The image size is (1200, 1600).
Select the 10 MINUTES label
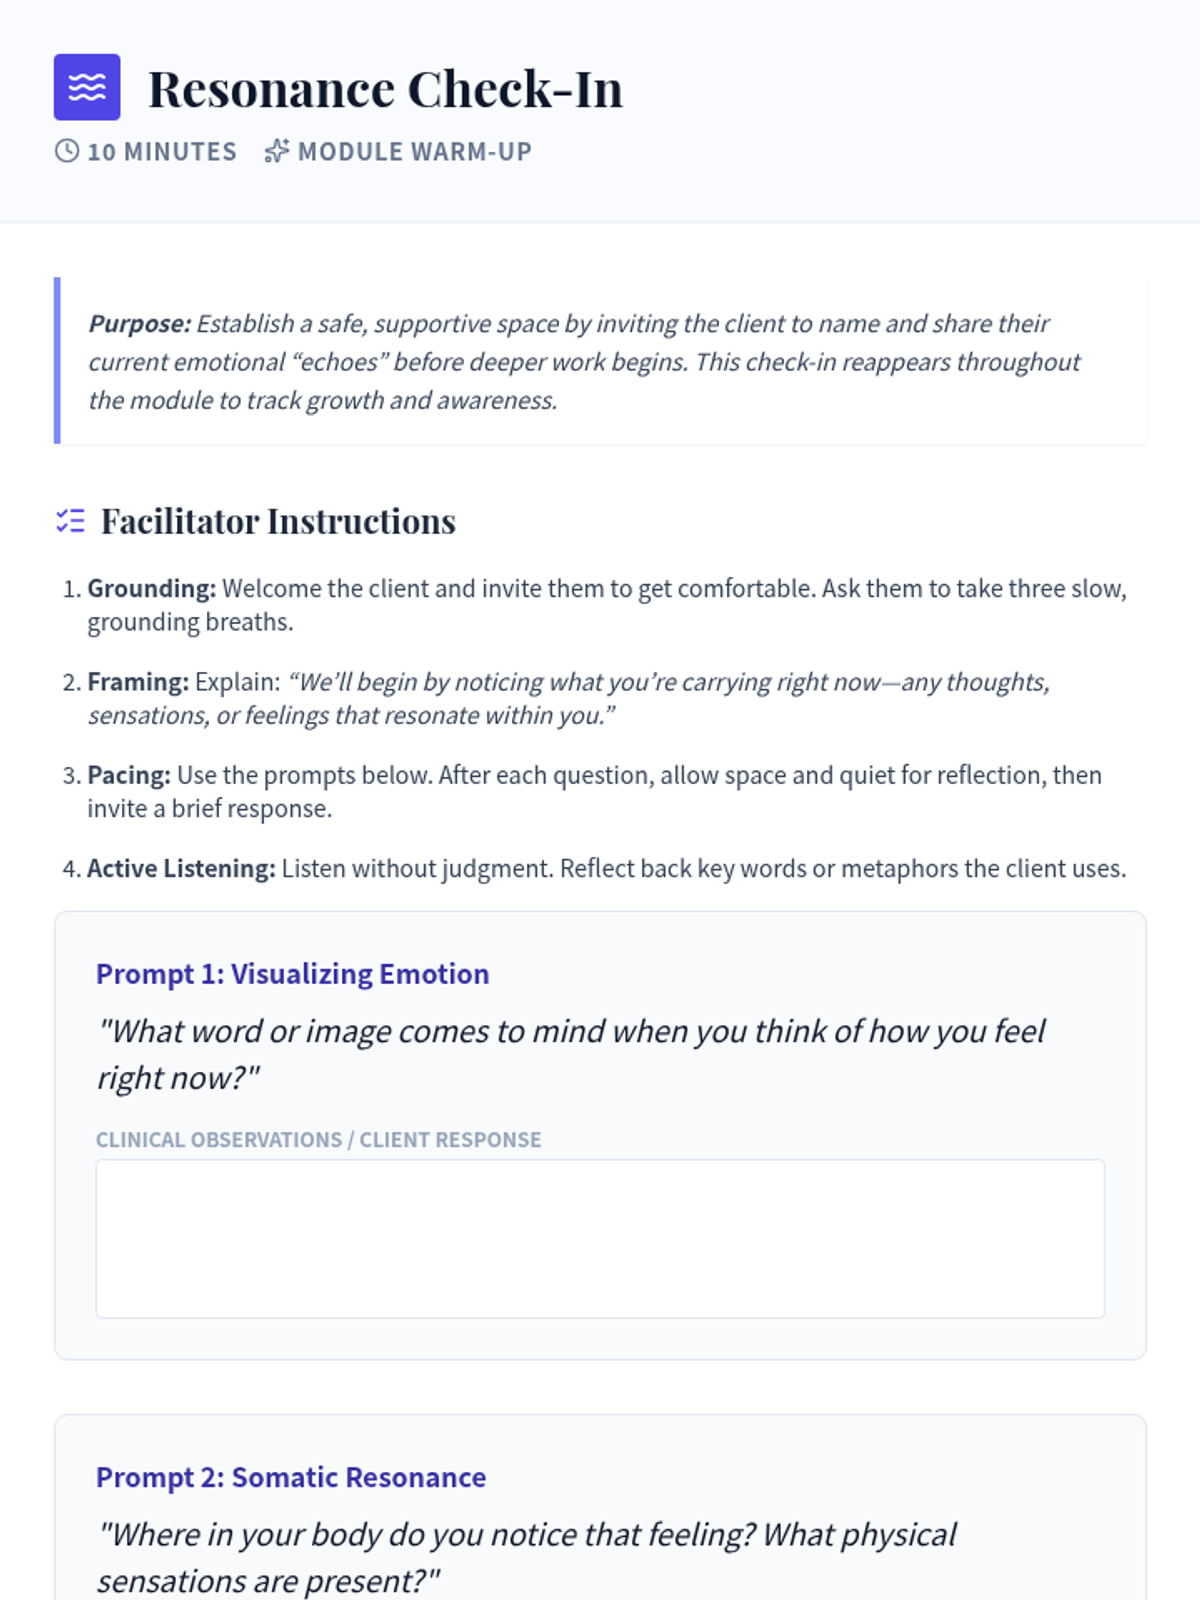(162, 152)
